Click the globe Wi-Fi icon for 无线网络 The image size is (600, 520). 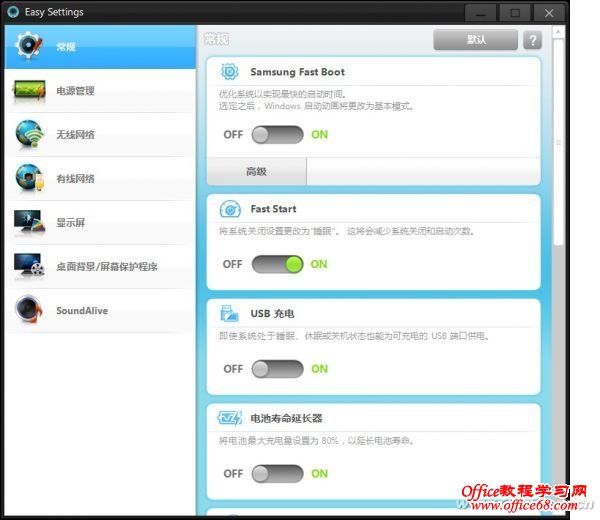point(29,134)
